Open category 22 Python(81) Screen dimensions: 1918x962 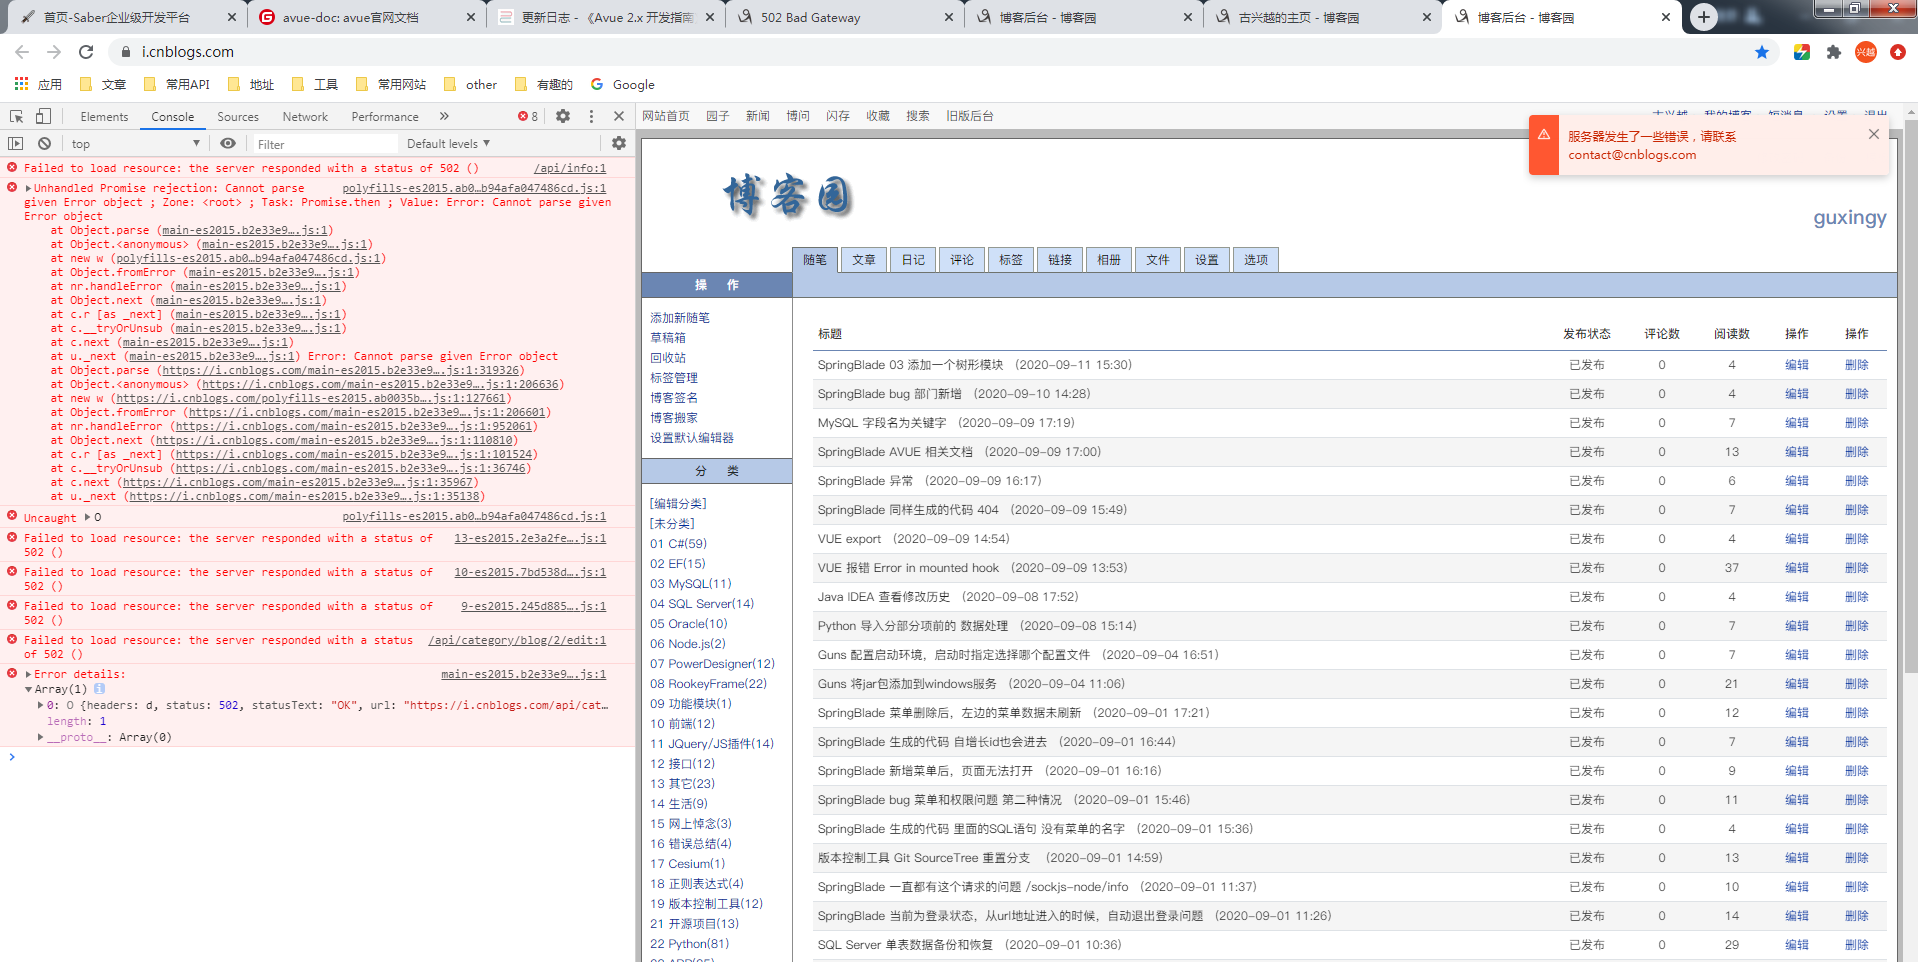[690, 944]
